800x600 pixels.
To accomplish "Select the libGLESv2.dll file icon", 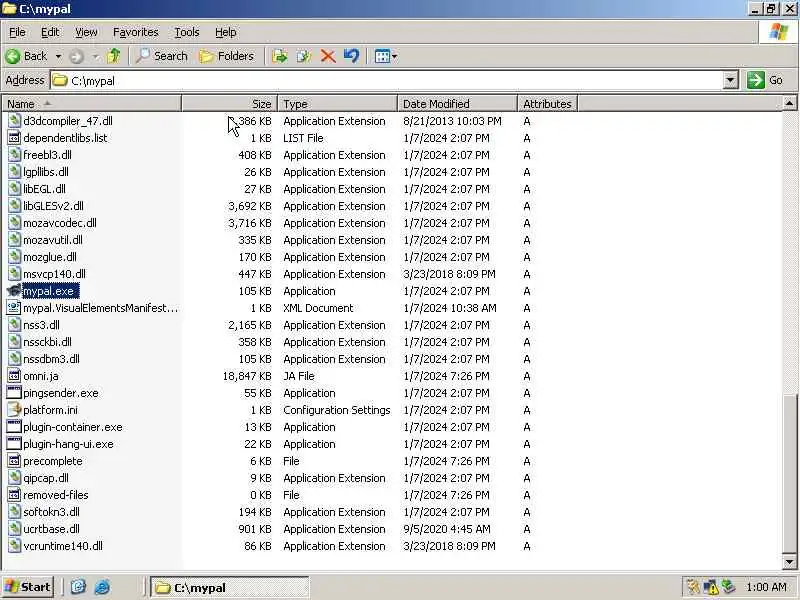I will point(14,206).
